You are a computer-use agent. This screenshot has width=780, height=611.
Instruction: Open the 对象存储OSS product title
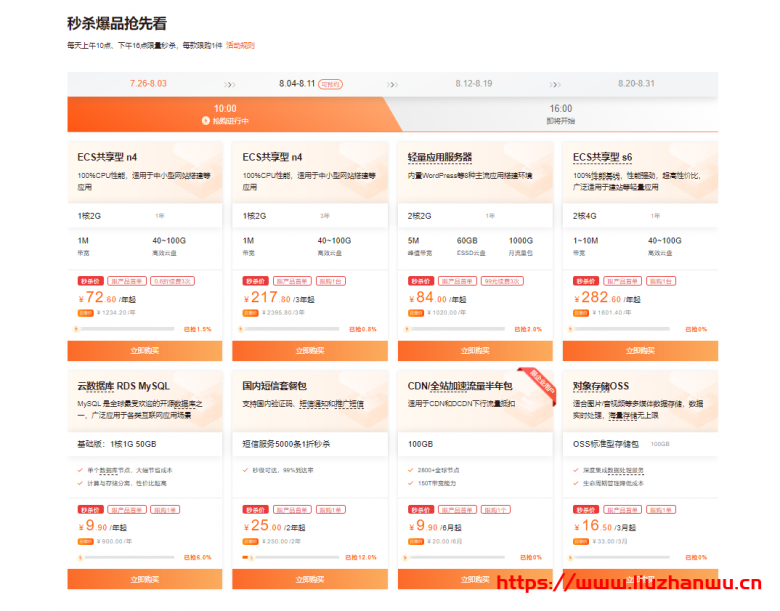601,386
